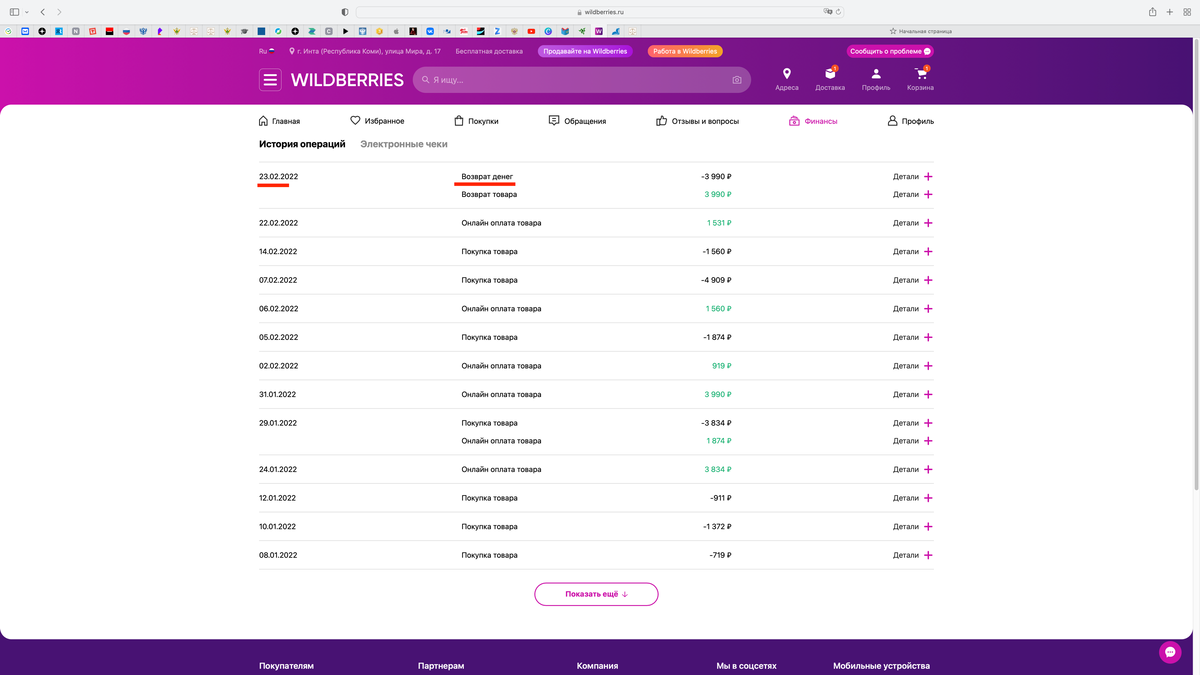Screen dimensions: 1200x675
Task: Open the Safari privacy report shield icon
Action: 345,12
